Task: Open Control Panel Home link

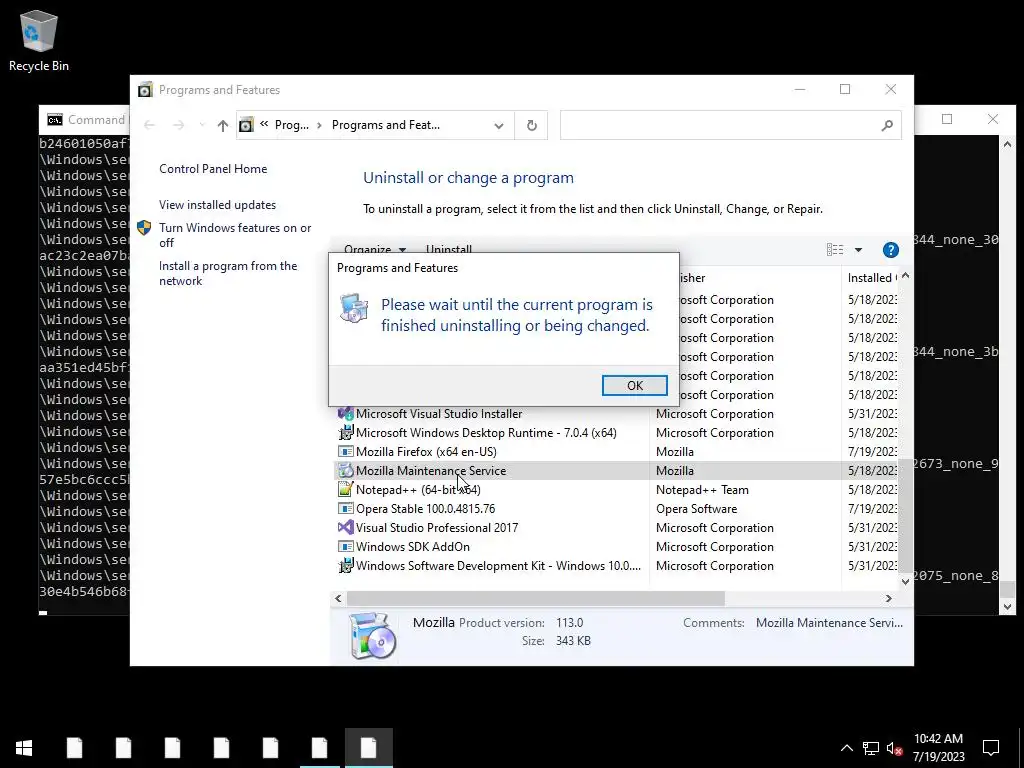Action: [213, 168]
